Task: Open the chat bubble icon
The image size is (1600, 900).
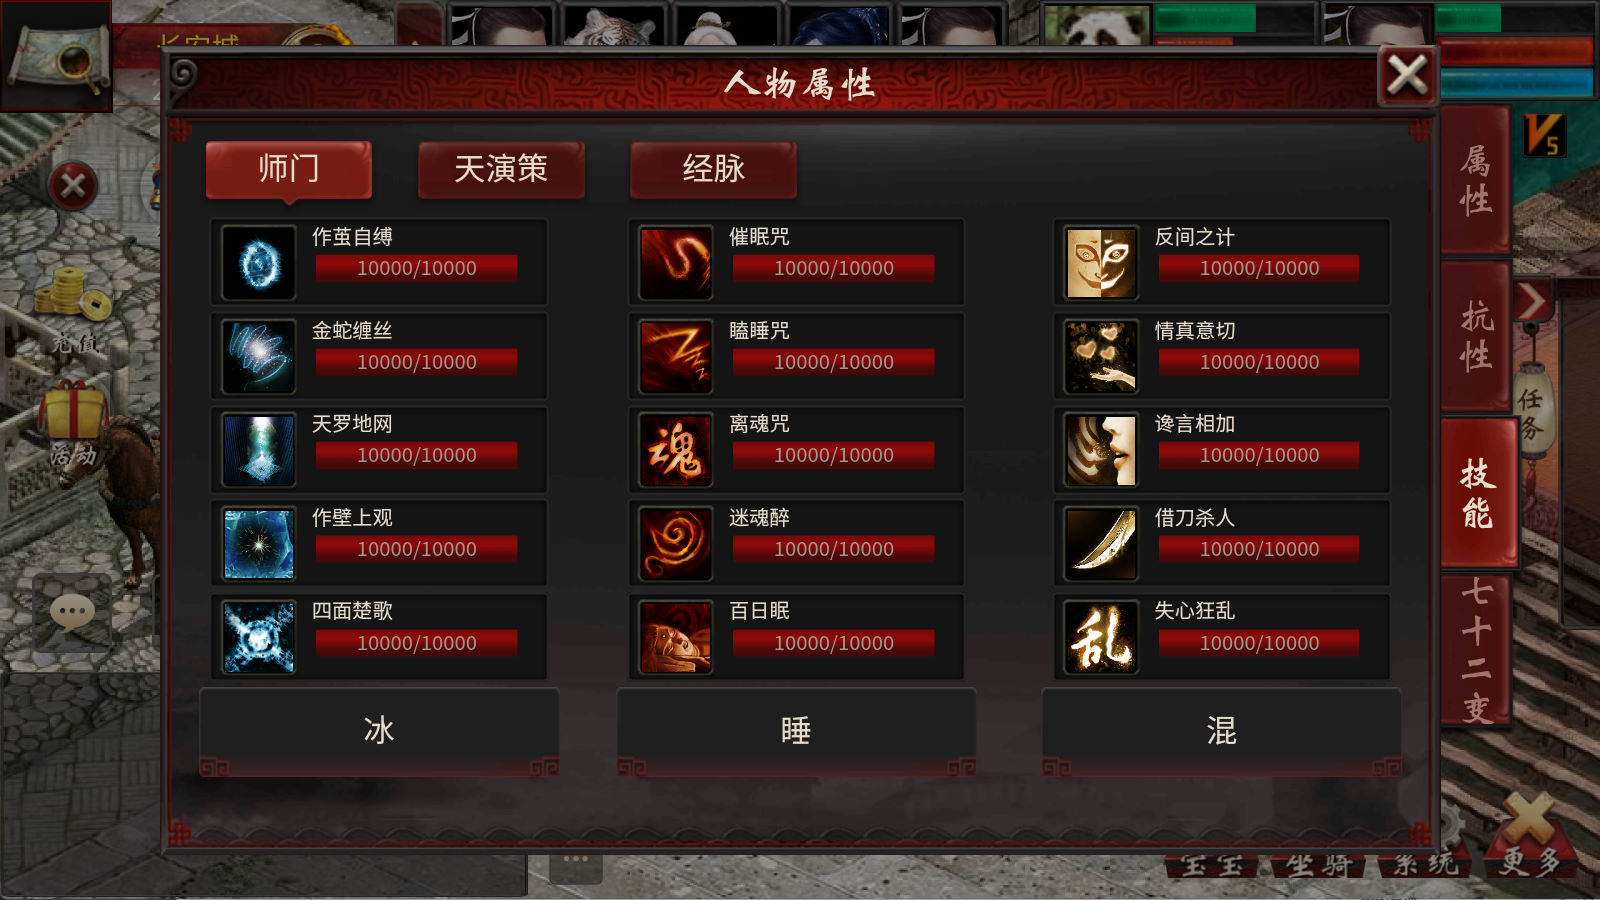Action: (x=72, y=612)
